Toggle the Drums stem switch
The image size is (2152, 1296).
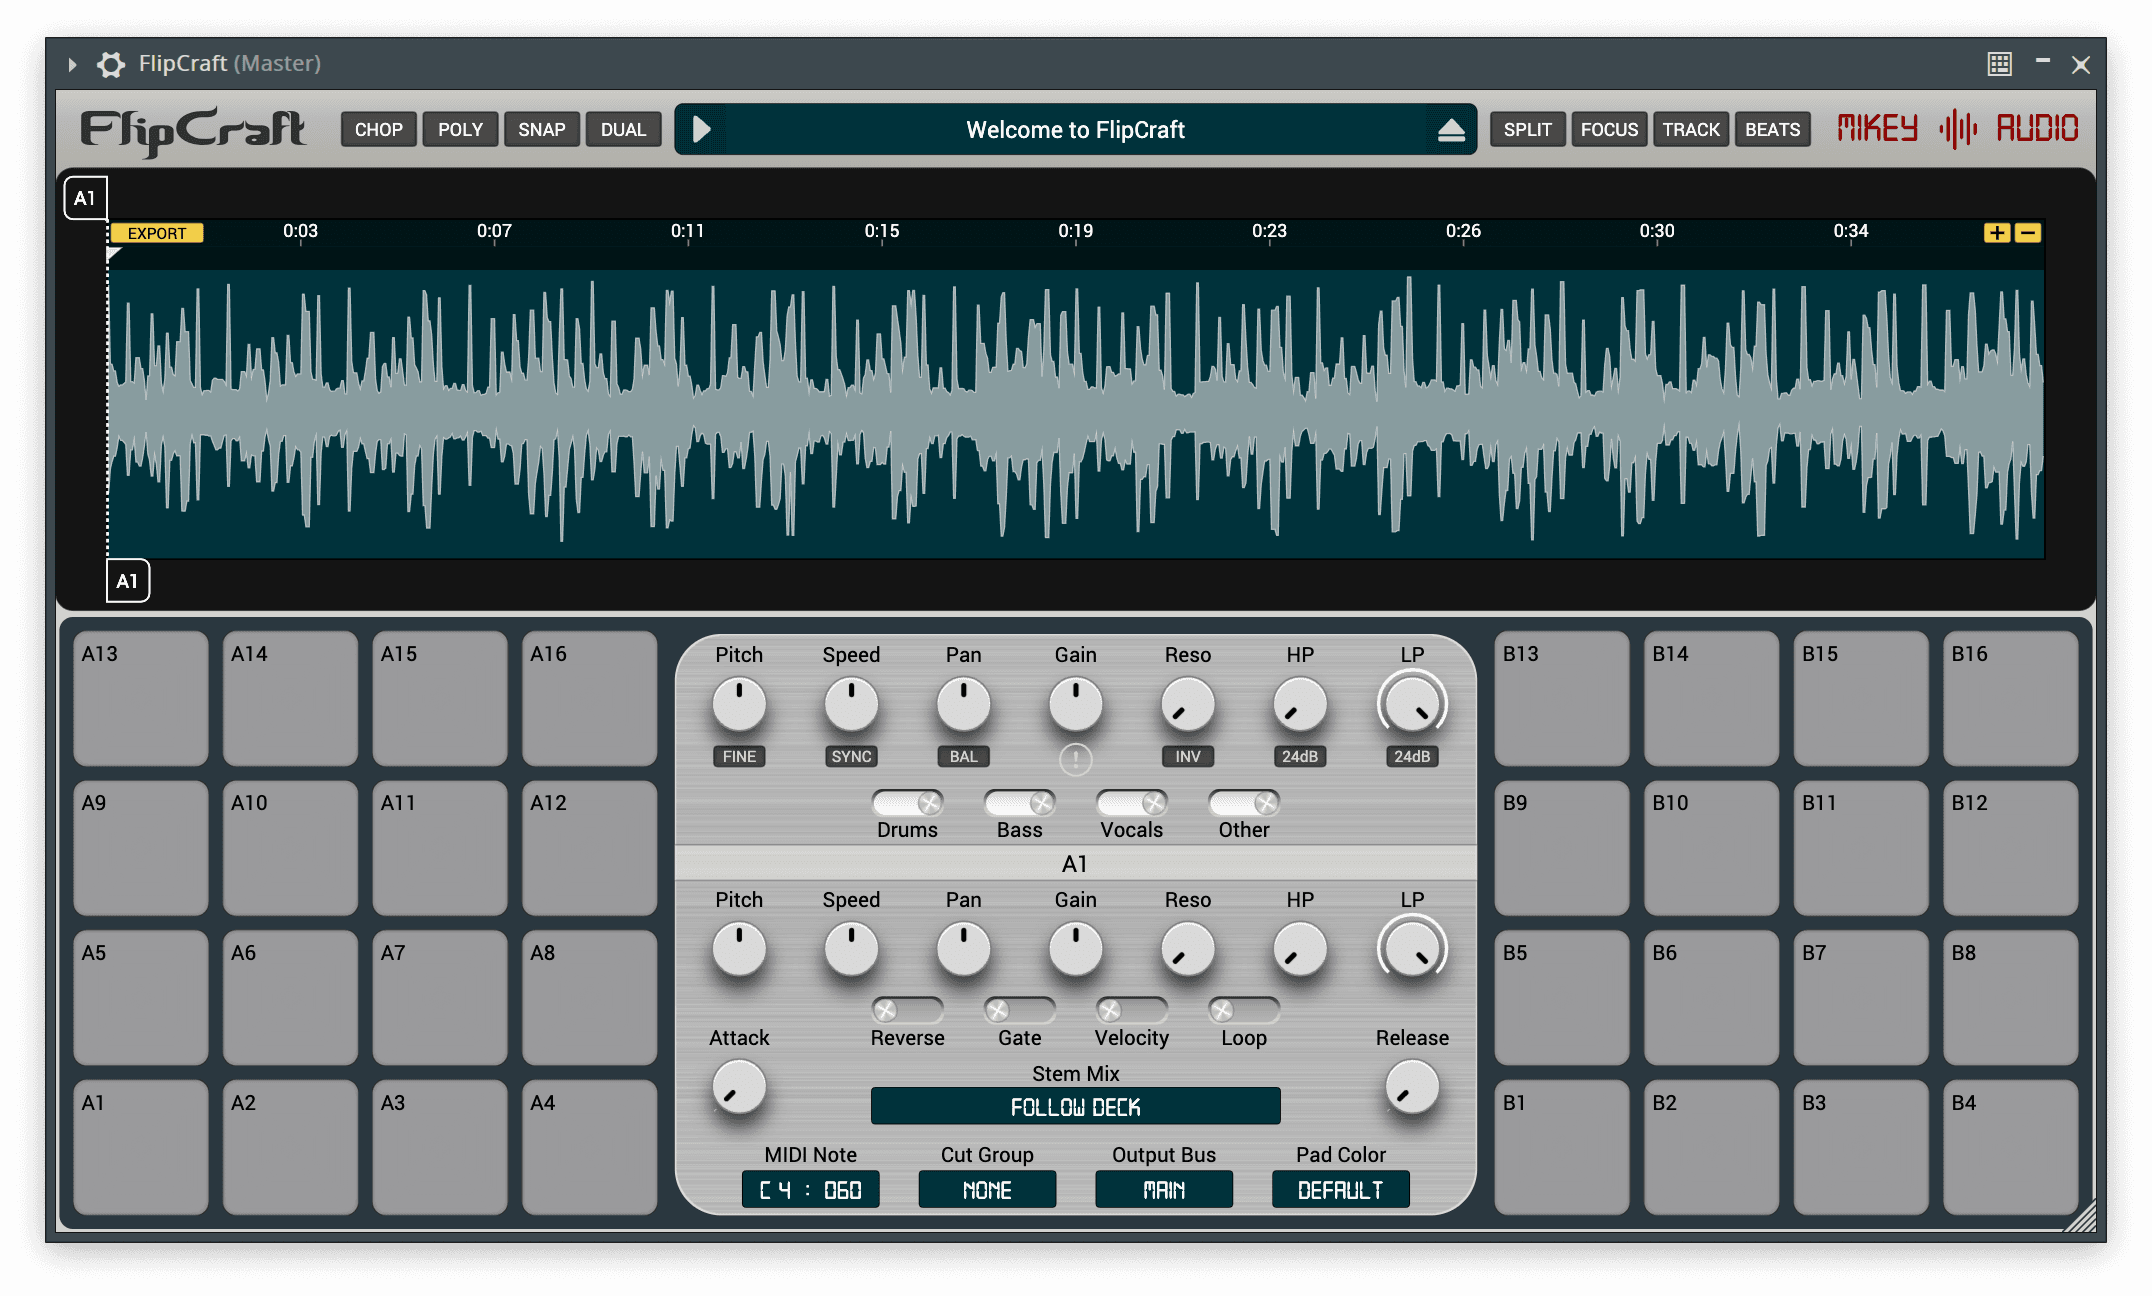tap(907, 803)
